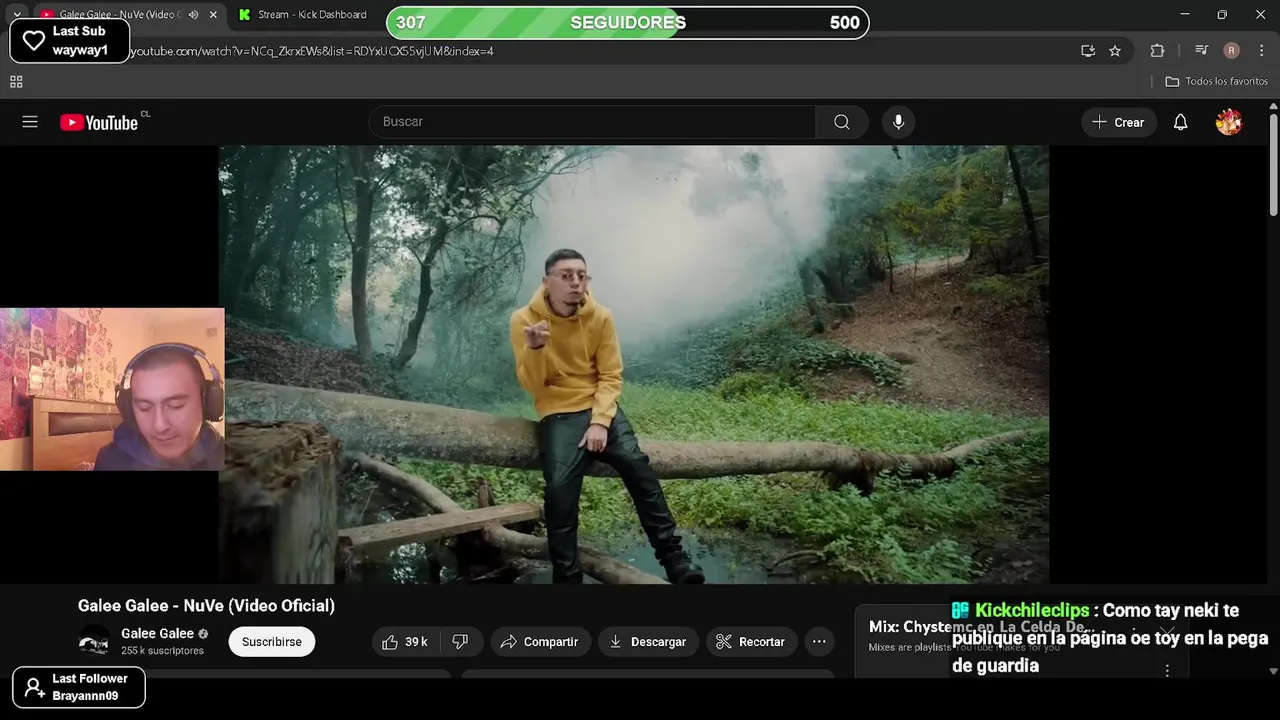
Task: Start voice search with microphone icon
Action: (898, 122)
